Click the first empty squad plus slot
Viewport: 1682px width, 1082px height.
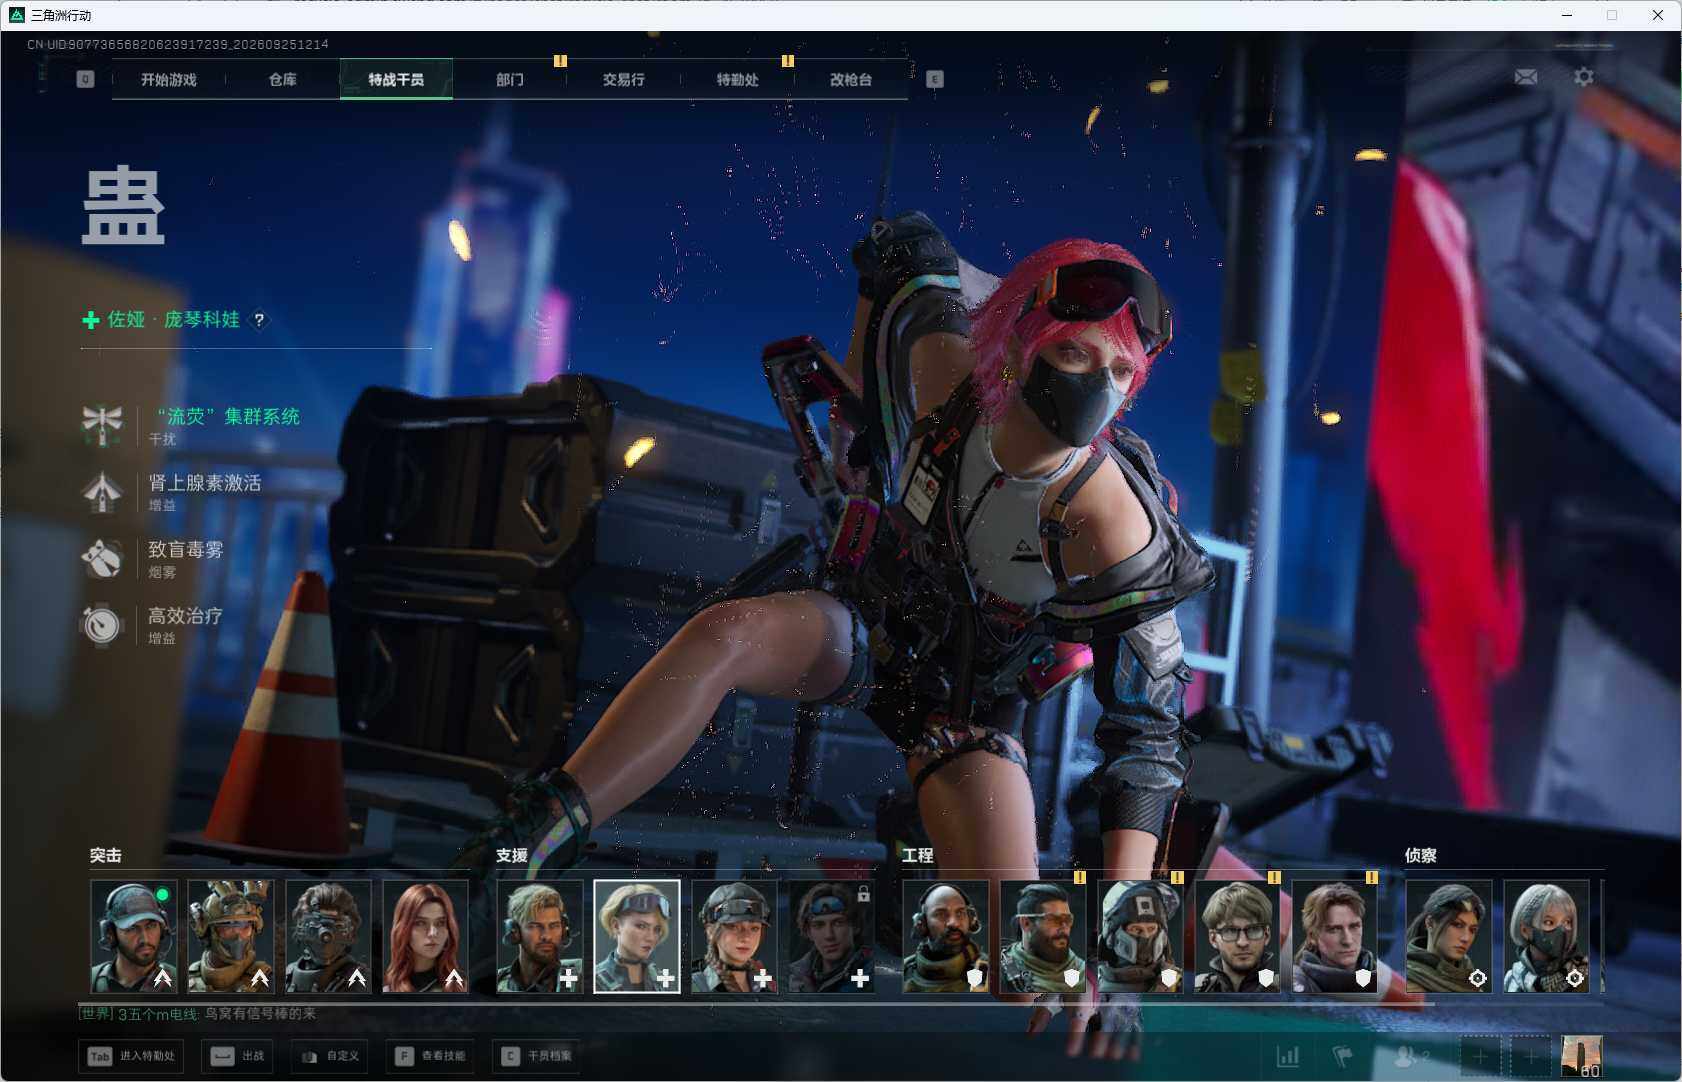click(x=1480, y=1056)
